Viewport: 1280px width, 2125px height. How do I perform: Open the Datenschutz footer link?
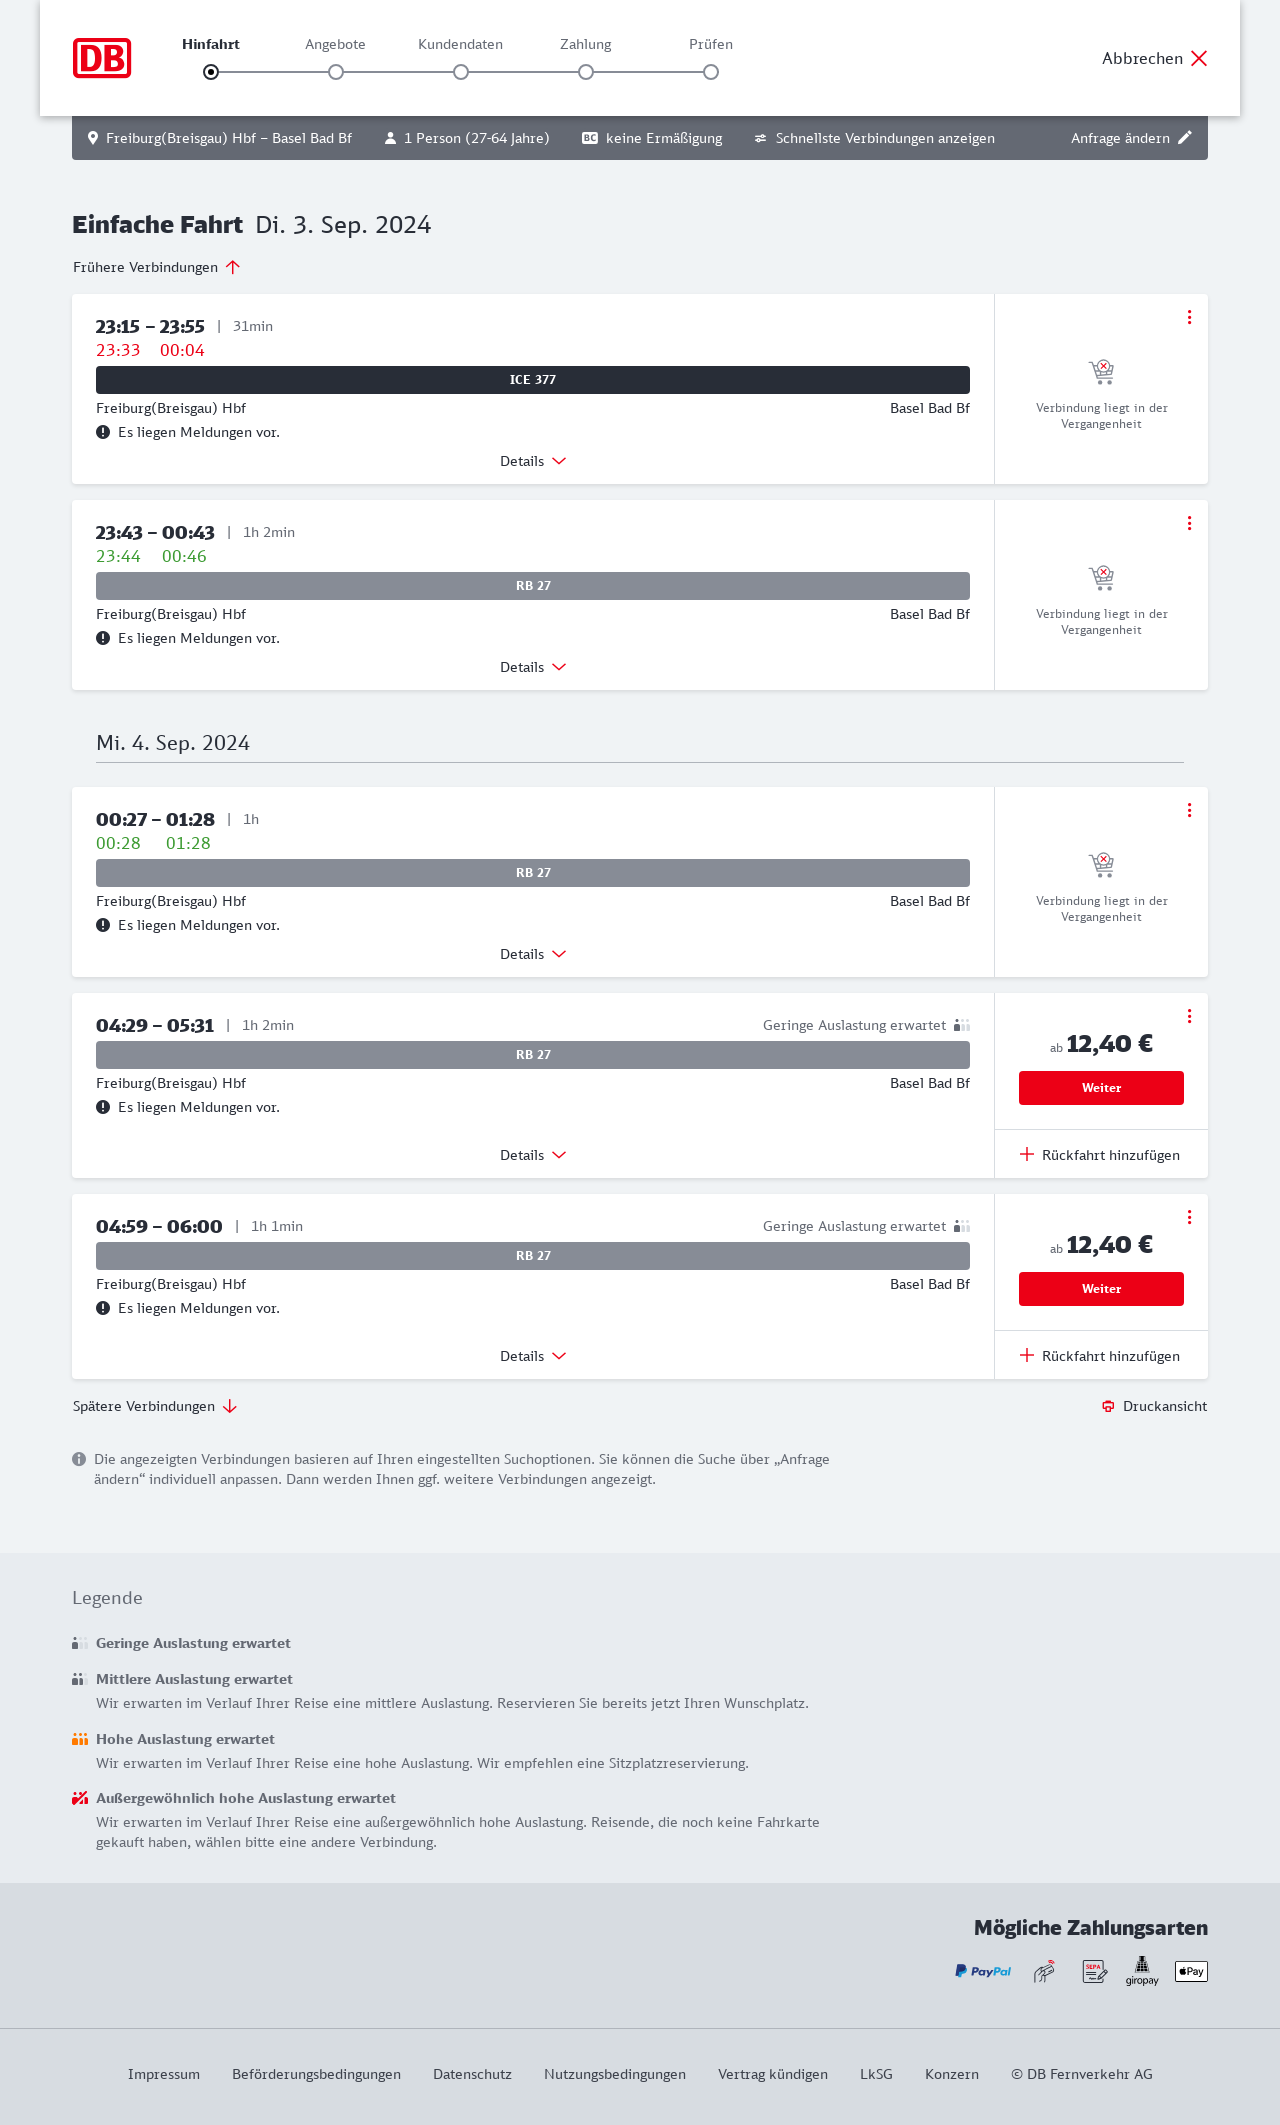pyautogui.click(x=472, y=2074)
